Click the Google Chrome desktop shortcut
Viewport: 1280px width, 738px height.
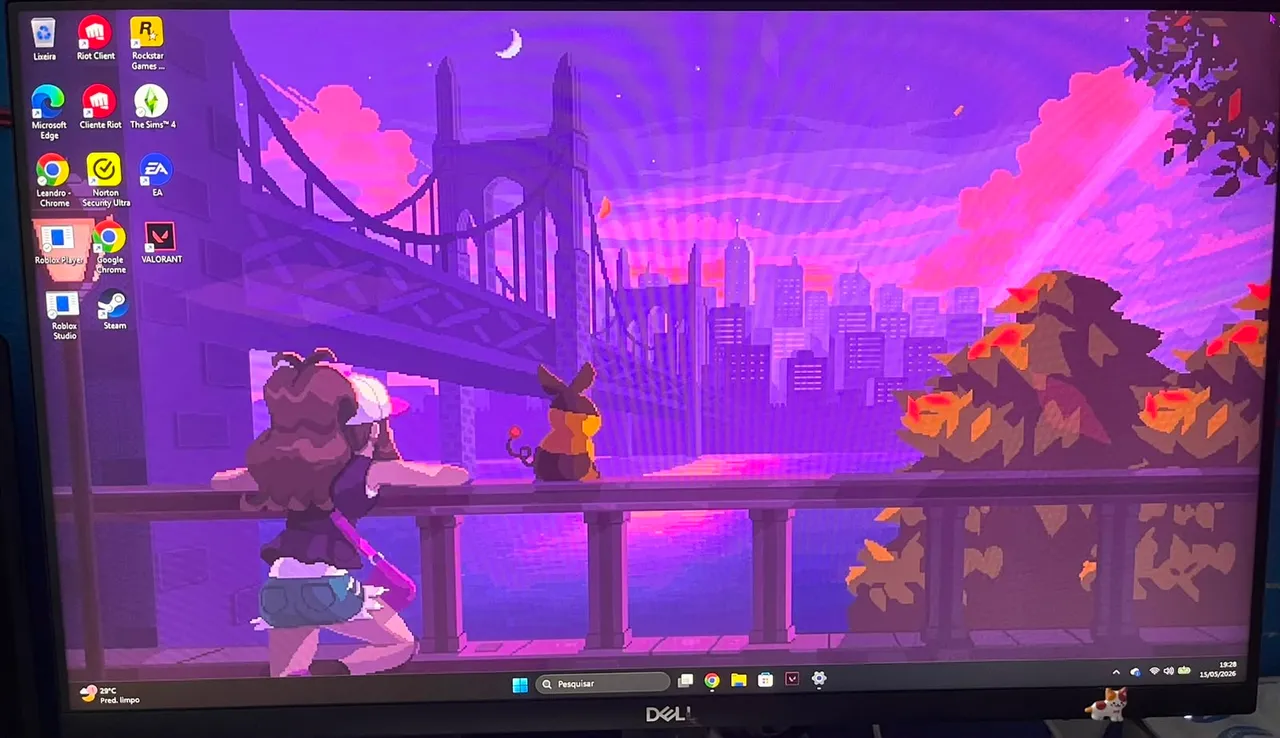110,248
